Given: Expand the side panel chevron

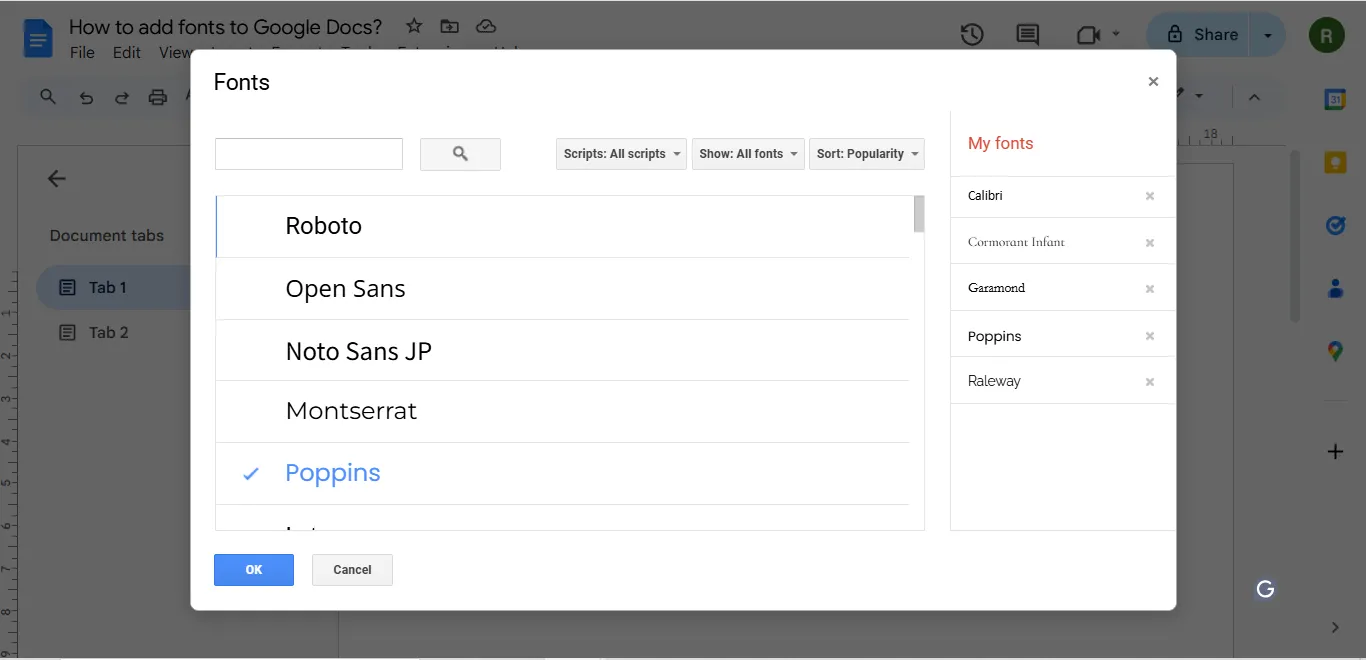Looking at the screenshot, I should point(1335,627).
